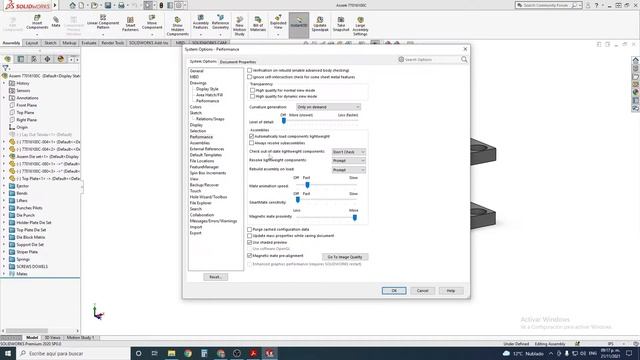The width and height of the screenshot is (640, 360).
Task: Click the Mate animation speed slider handle
Action: pyautogui.click(x=307, y=185)
